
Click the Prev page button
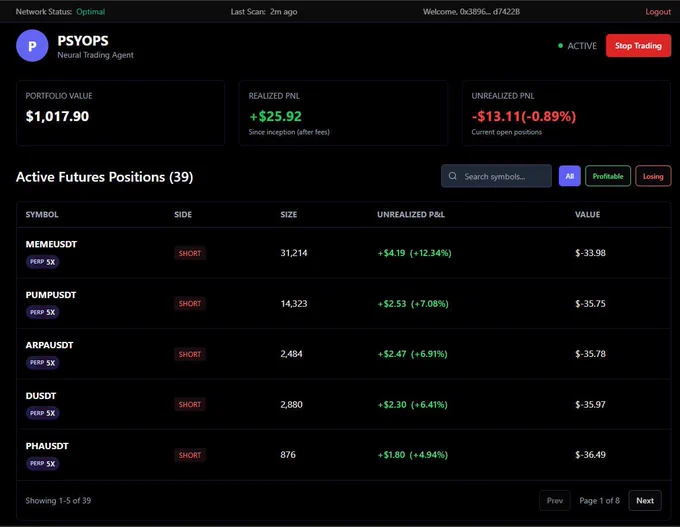tap(555, 501)
